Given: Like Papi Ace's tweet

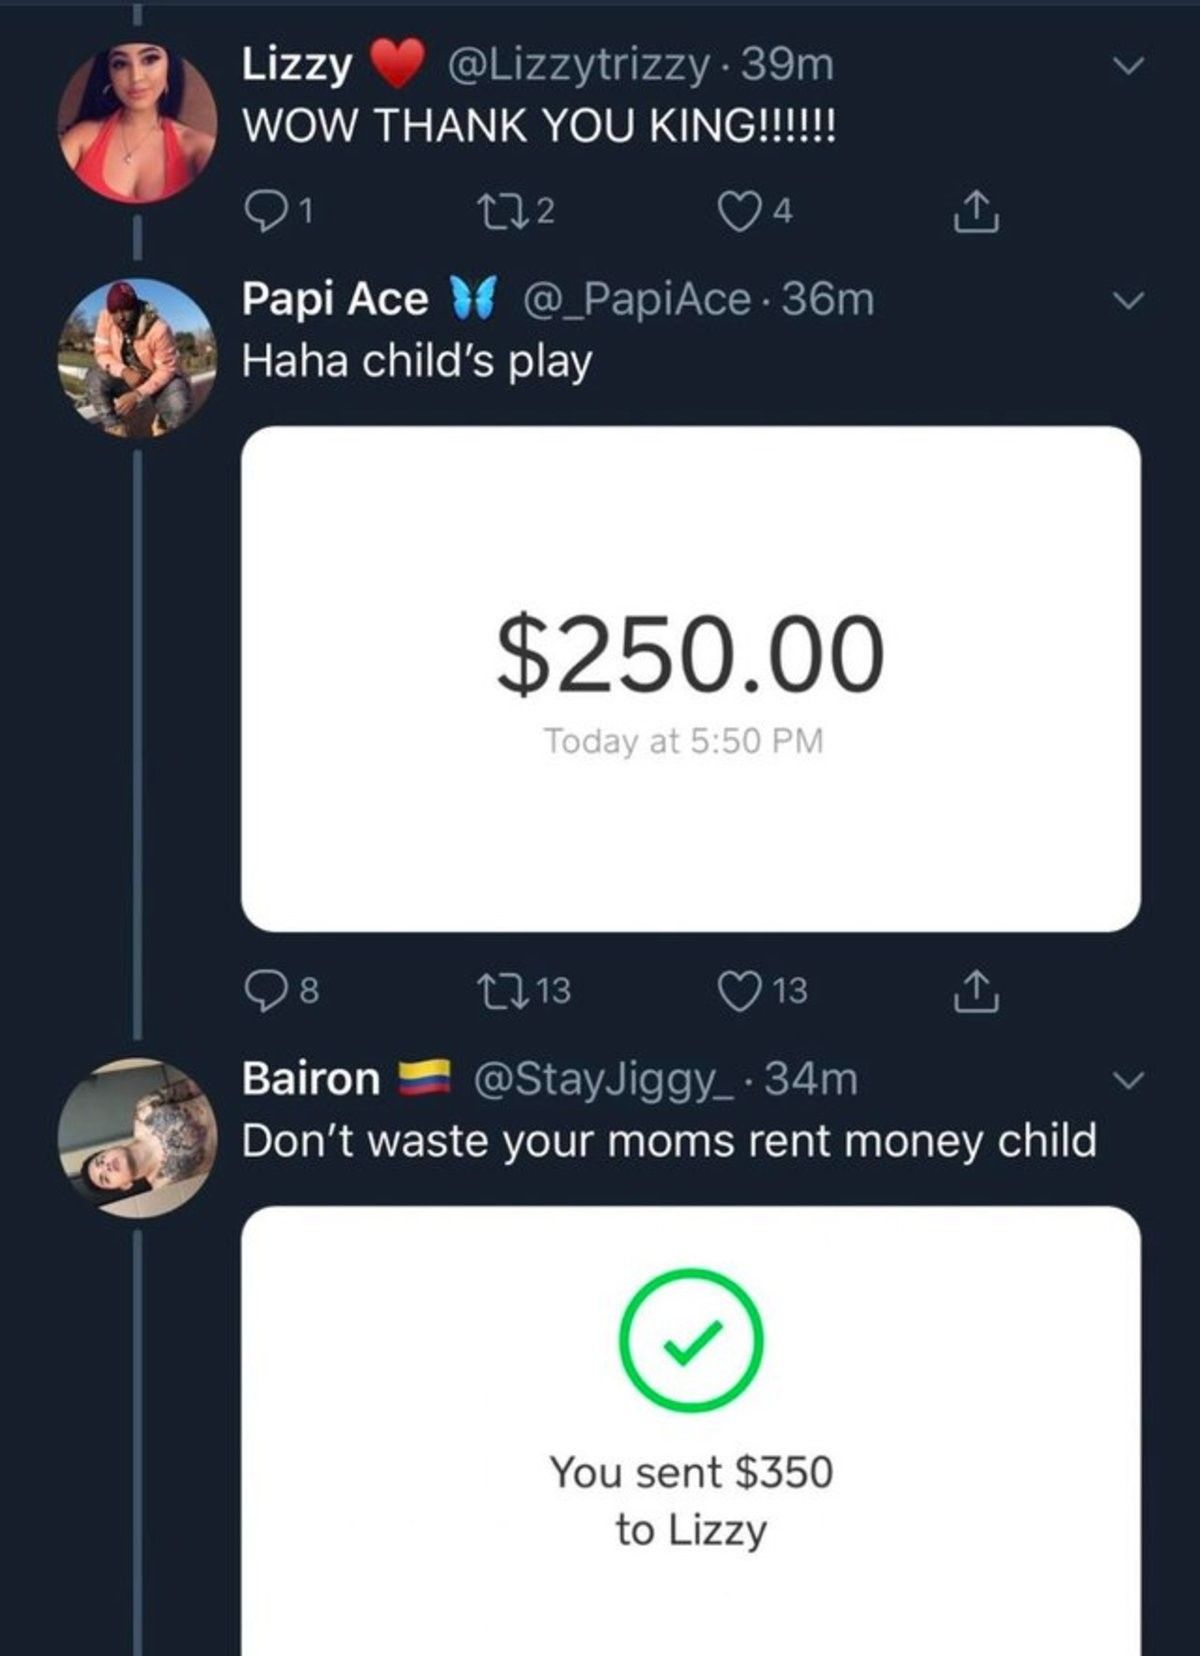Looking at the screenshot, I should click(x=763, y=990).
